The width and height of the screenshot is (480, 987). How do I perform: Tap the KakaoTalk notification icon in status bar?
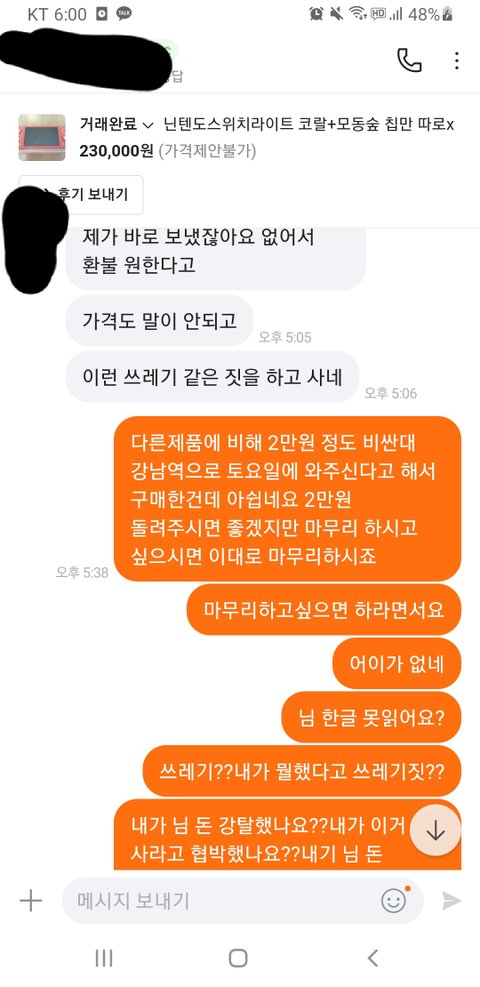pyautogui.click(x=125, y=14)
